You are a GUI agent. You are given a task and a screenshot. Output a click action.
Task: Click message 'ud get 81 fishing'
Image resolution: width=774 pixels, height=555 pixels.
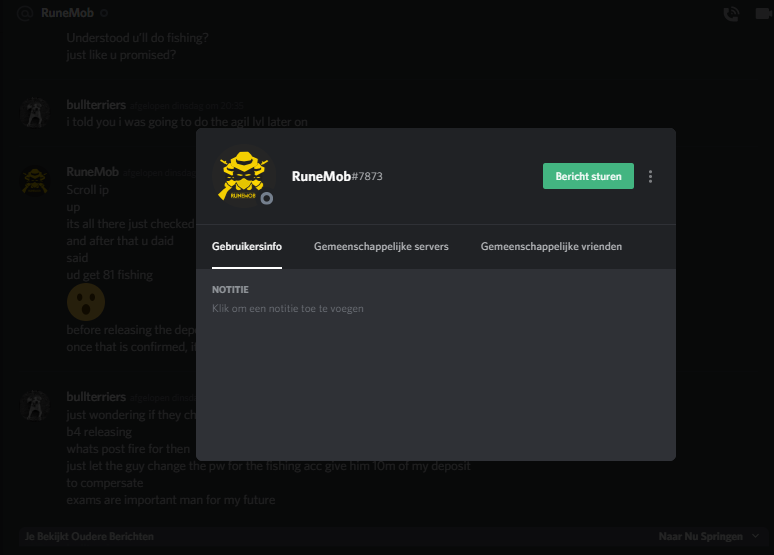point(110,275)
